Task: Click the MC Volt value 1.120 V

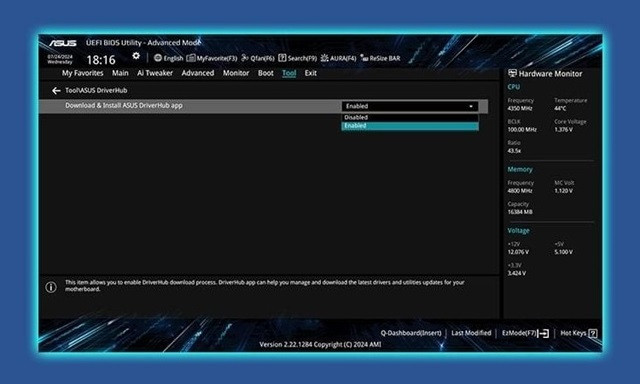Action: 563,191
